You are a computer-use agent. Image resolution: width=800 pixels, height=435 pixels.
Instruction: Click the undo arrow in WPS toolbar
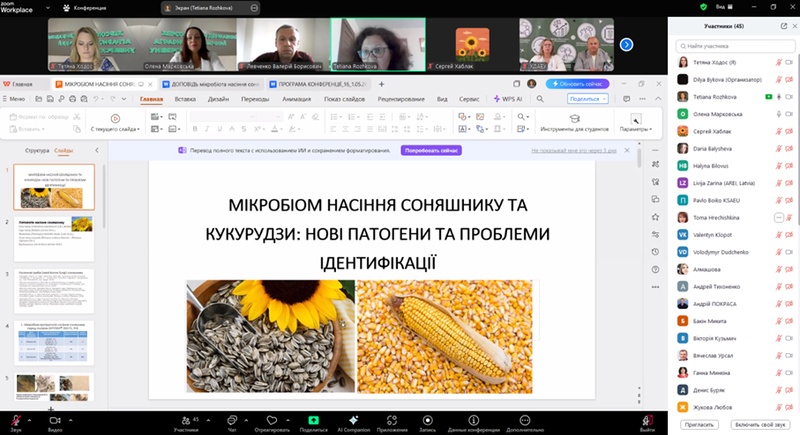[x=96, y=99]
